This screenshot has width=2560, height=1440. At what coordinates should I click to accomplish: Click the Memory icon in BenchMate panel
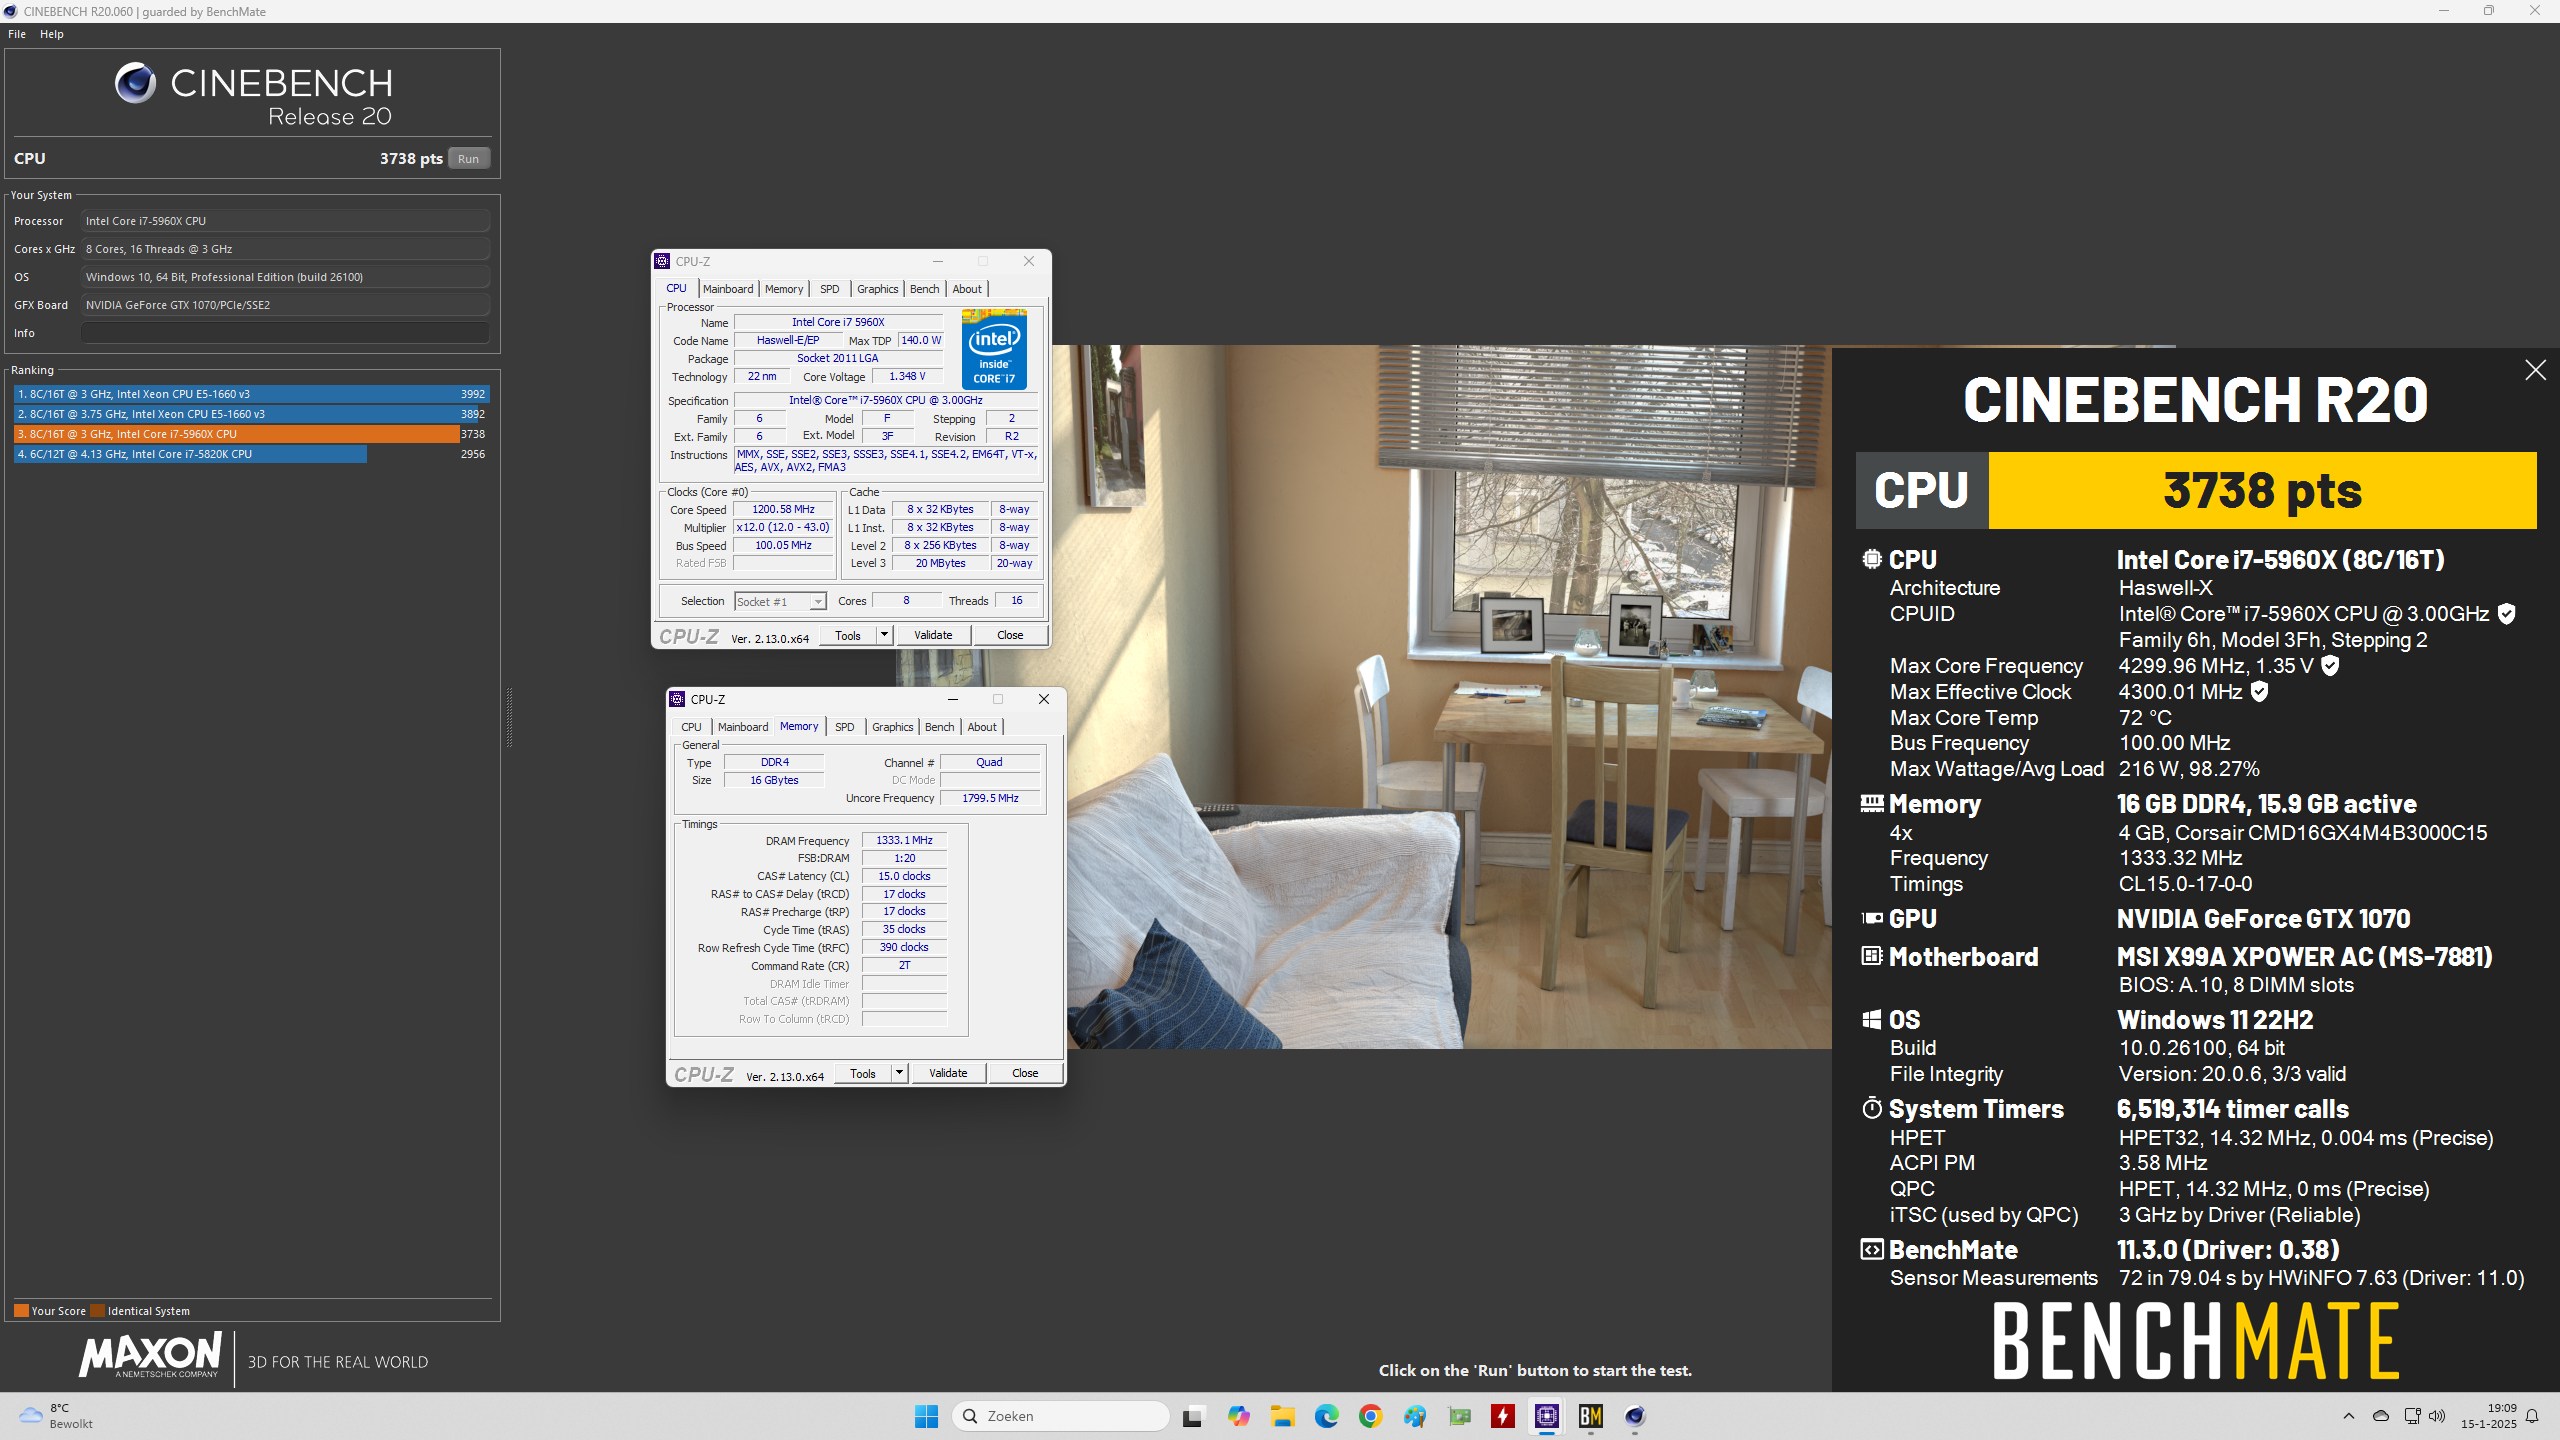(1871, 803)
